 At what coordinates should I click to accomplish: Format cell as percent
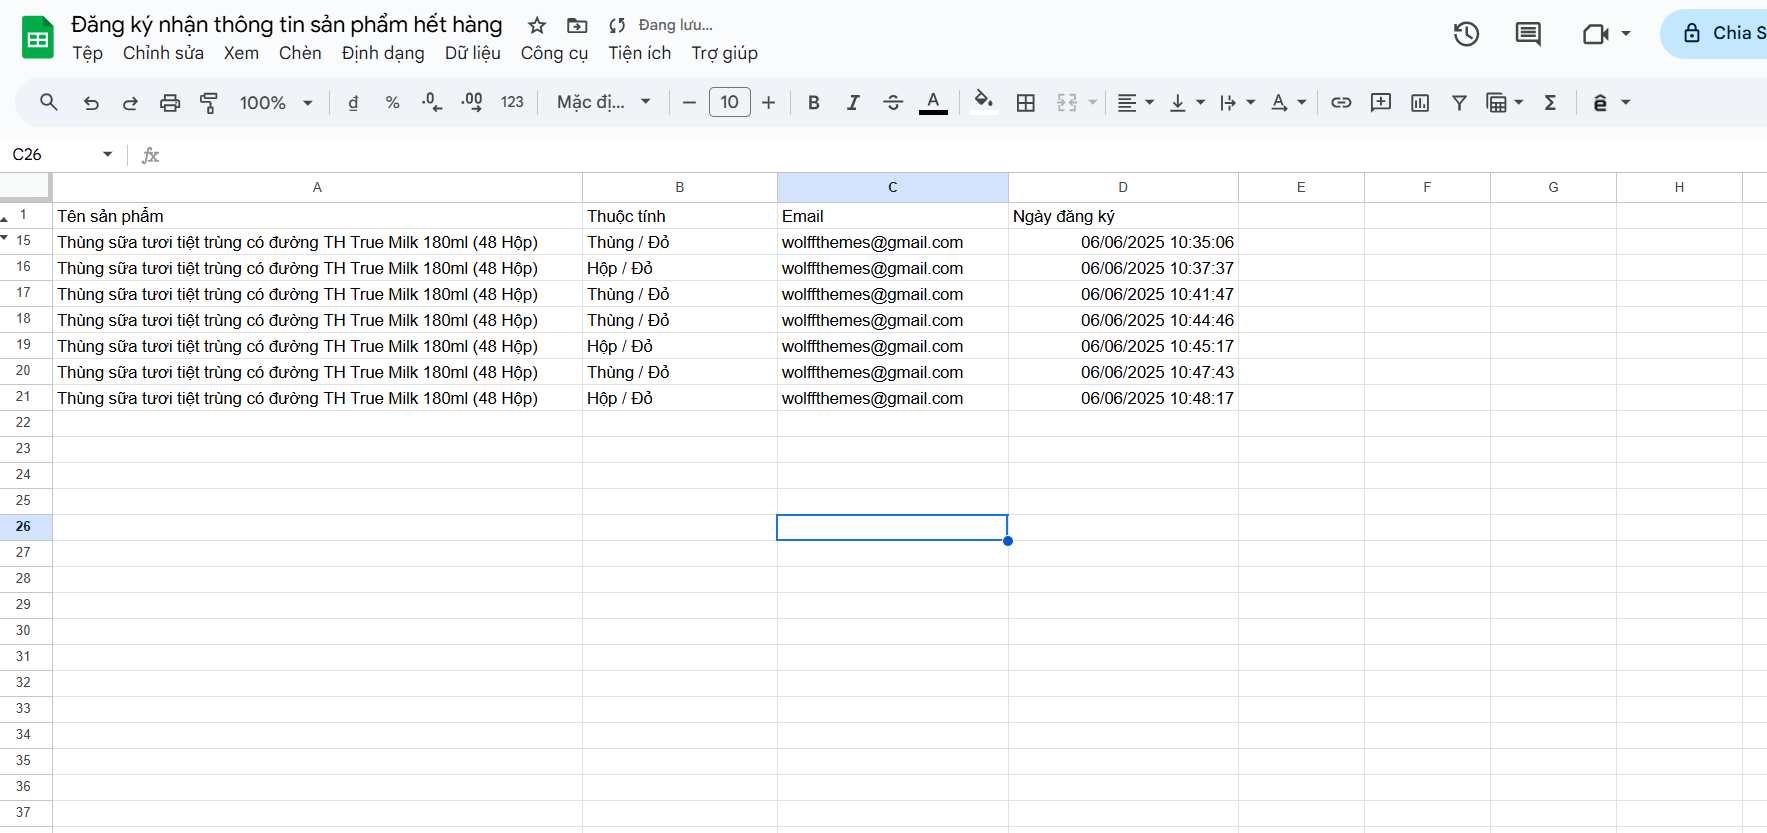click(392, 102)
